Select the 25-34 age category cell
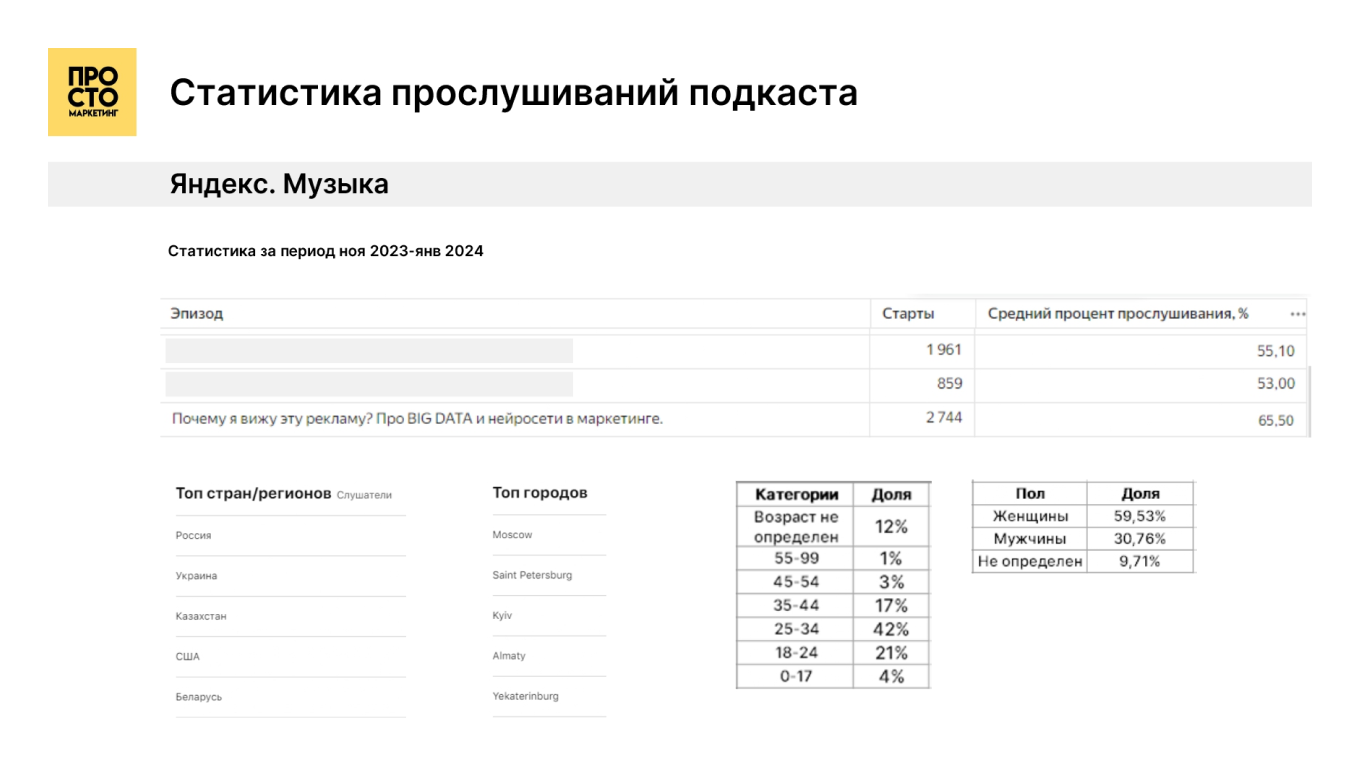This screenshot has width=1360, height=766. (x=796, y=629)
